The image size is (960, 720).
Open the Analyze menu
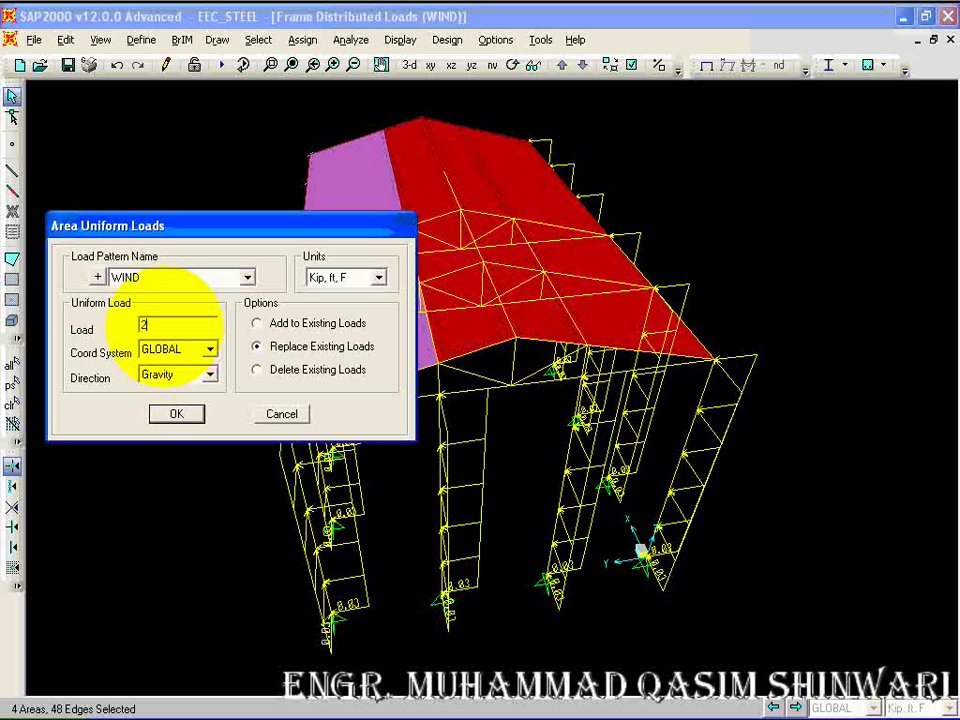[x=350, y=40]
